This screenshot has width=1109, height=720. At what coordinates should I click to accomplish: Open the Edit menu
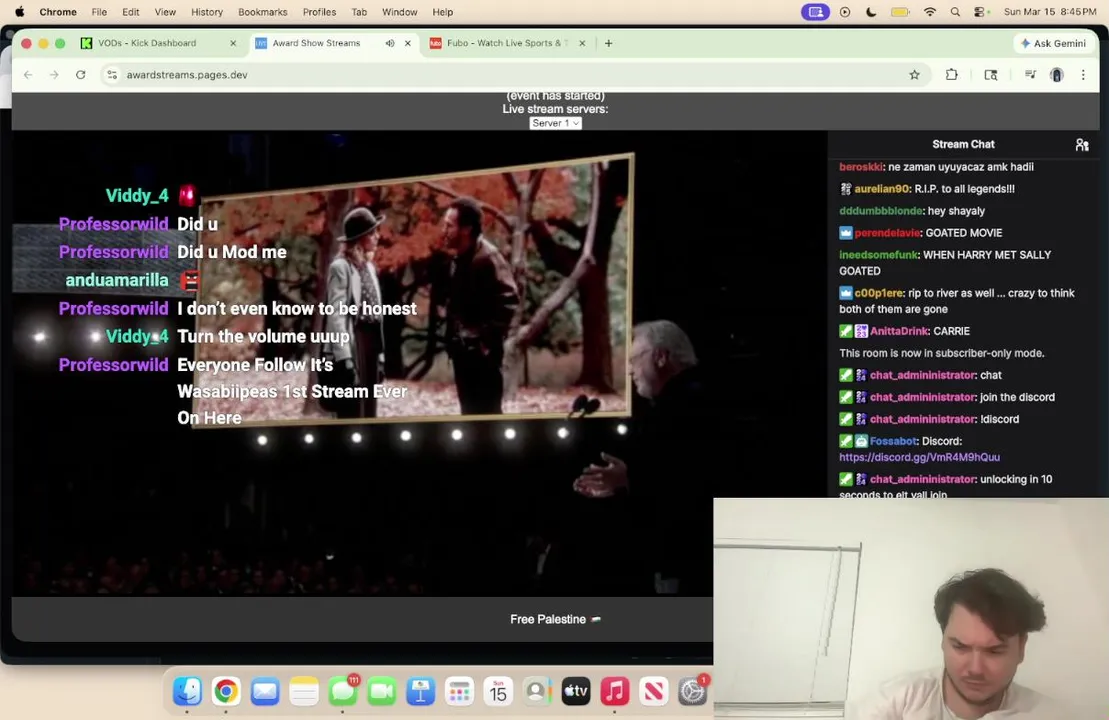[130, 12]
